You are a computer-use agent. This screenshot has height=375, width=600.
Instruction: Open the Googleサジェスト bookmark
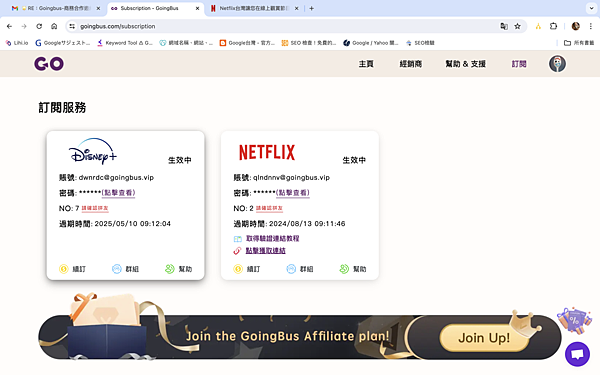click(x=63, y=43)
